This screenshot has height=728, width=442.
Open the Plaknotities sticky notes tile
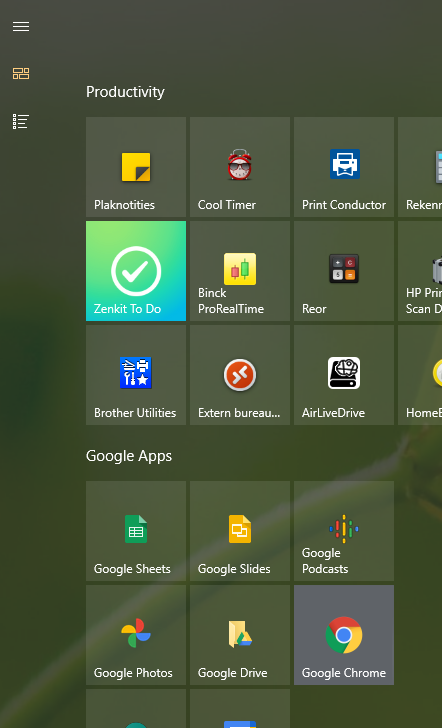click(x=136, y=167)
